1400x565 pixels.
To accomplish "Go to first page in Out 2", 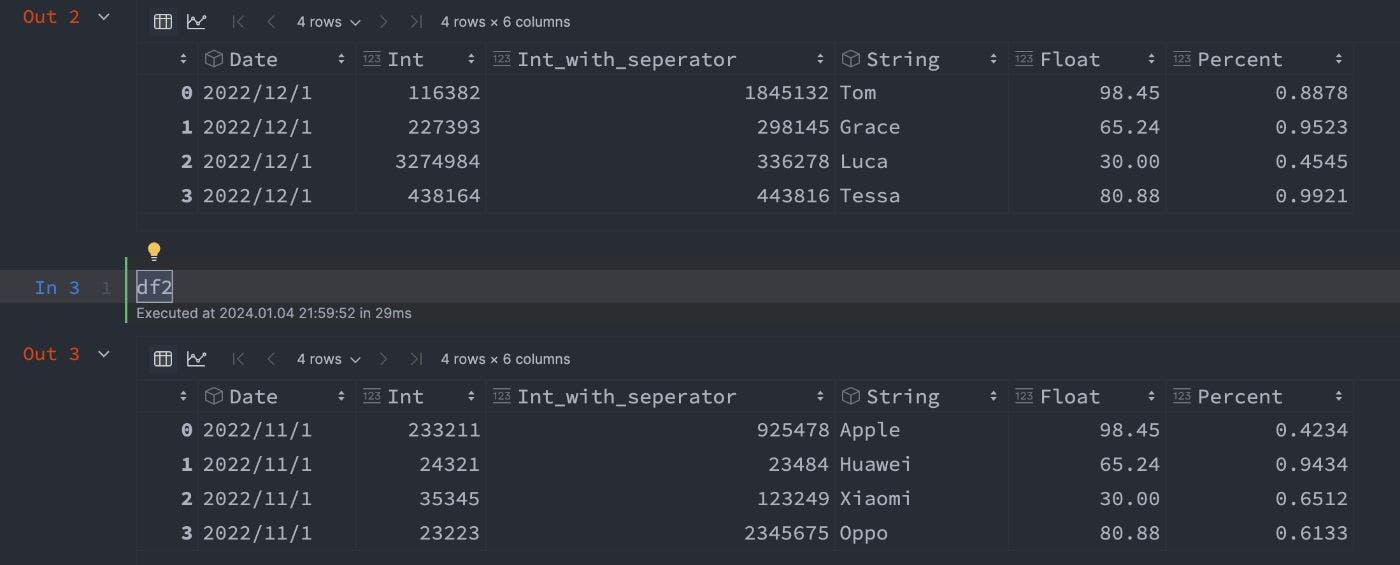I will [238, 21].
